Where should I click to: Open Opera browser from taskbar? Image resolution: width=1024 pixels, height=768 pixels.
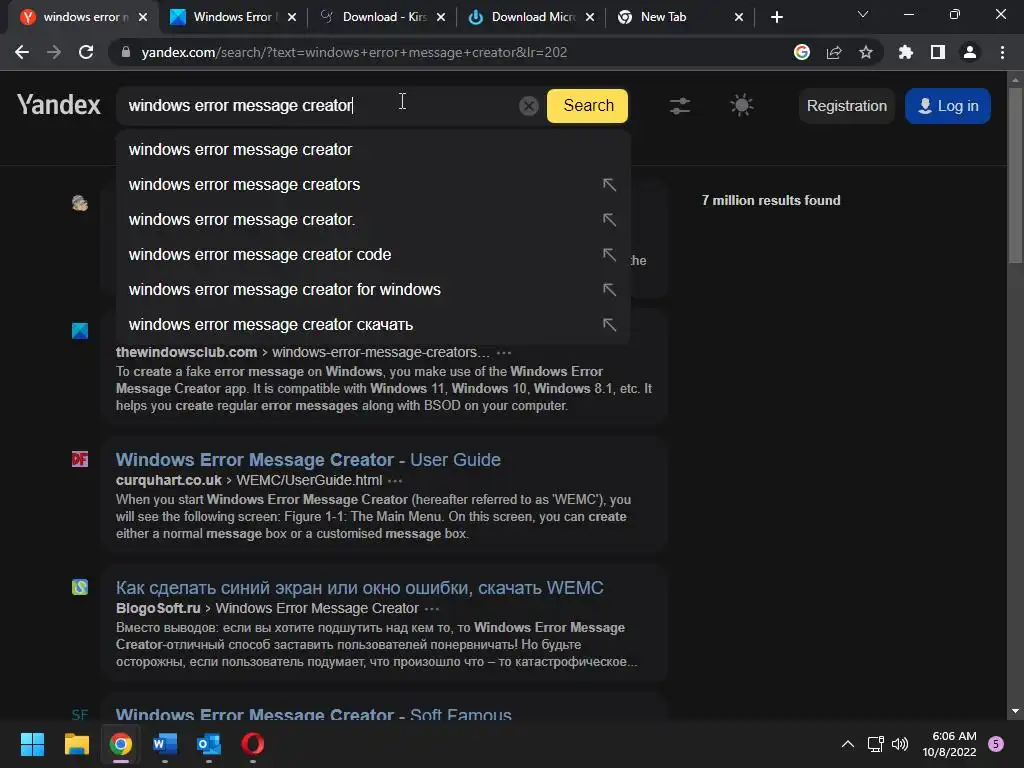pyautogui.click(x=253, y=744)
